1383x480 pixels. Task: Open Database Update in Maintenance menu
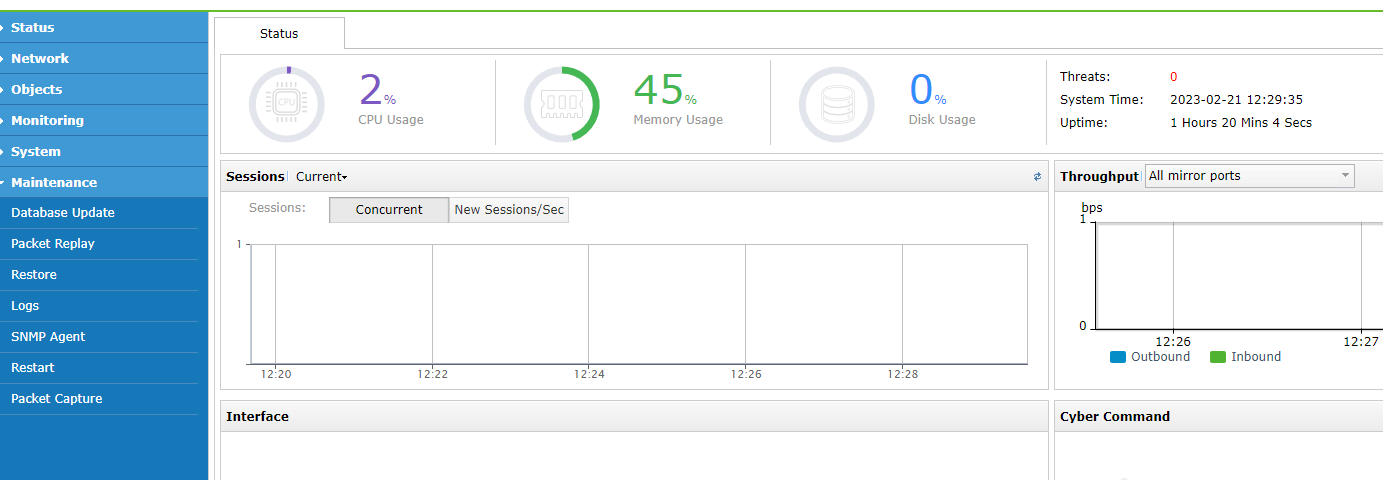[99, 213]
